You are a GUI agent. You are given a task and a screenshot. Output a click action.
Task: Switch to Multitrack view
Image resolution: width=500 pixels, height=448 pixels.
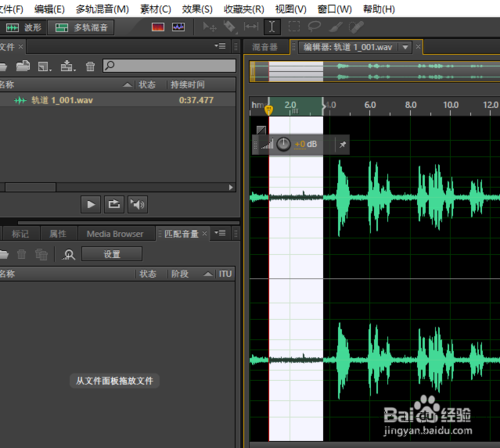[x=81, y=27]
